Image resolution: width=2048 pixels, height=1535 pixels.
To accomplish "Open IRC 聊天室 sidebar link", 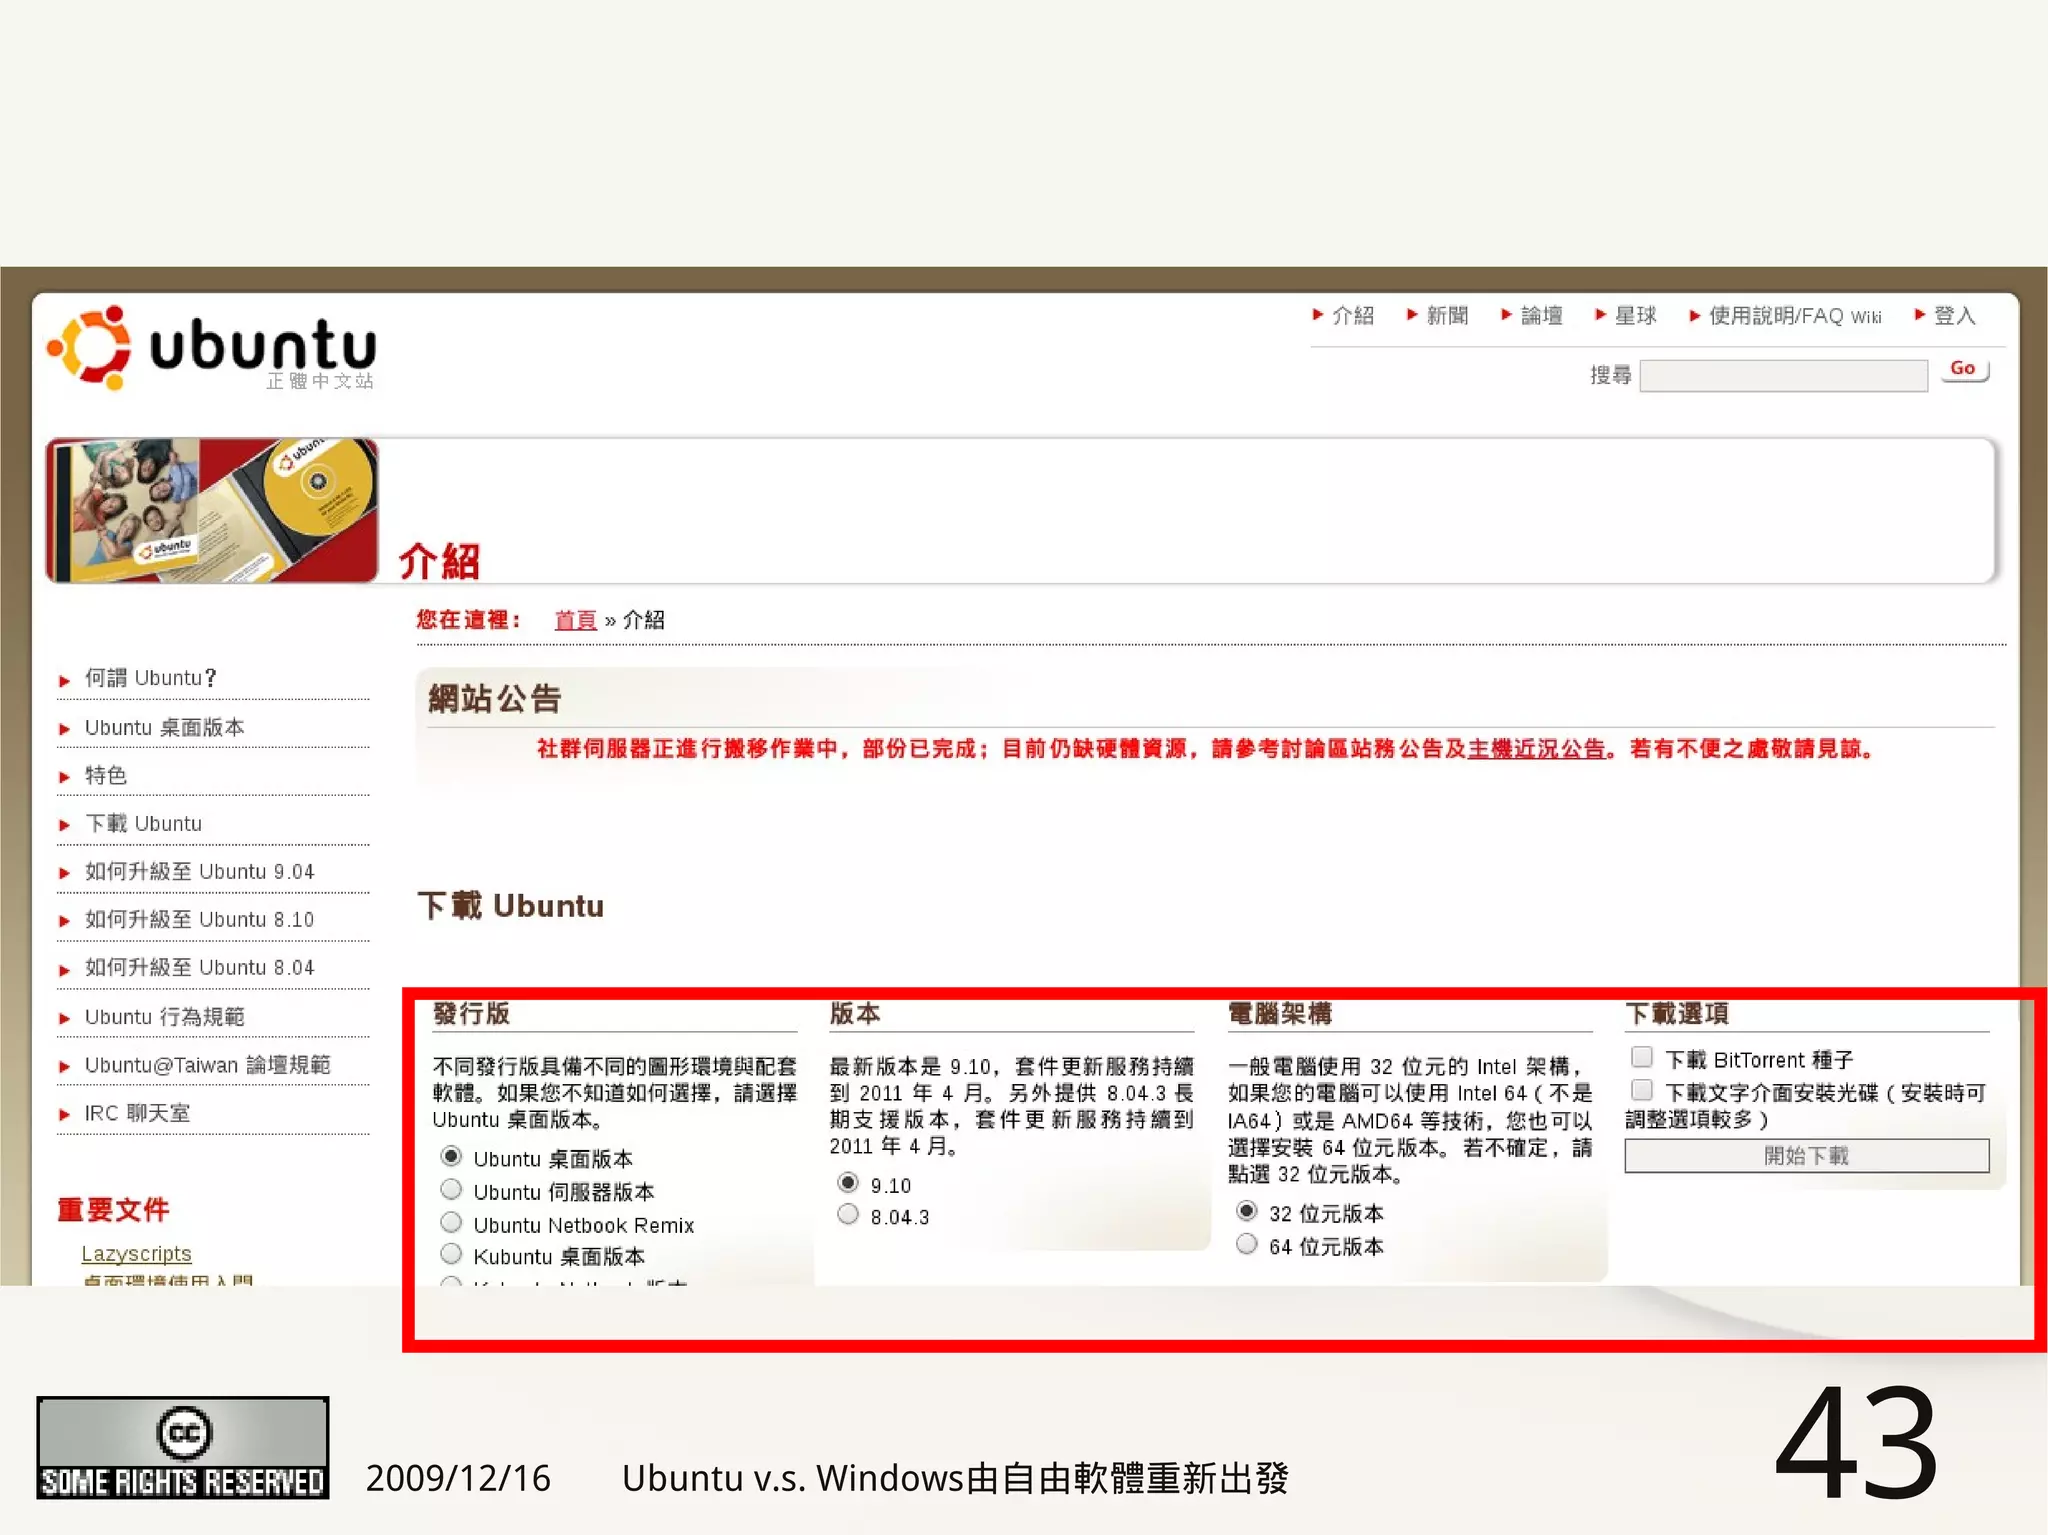I will click(x=137, y=1113).
